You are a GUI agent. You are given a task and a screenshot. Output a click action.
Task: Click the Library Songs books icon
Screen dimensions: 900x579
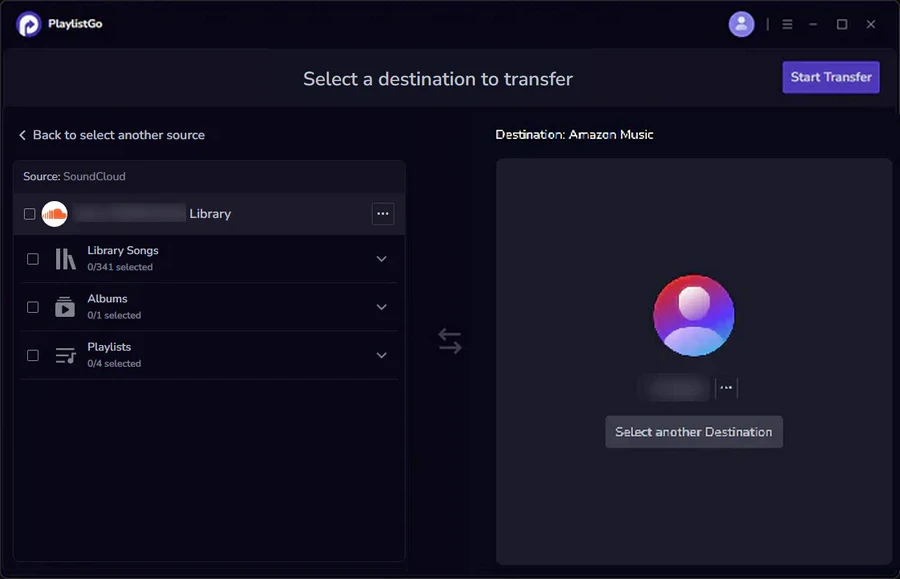65,259
